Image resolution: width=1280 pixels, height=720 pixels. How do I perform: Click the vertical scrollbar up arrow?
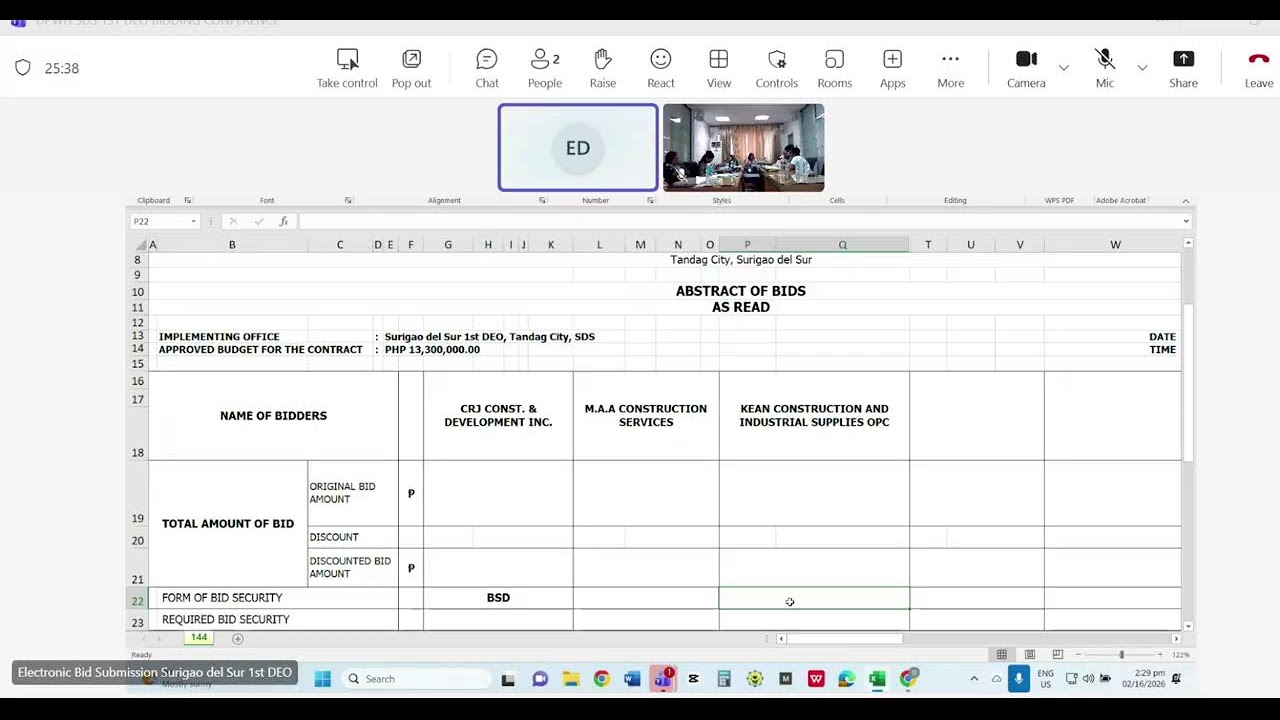point(1188,243)
